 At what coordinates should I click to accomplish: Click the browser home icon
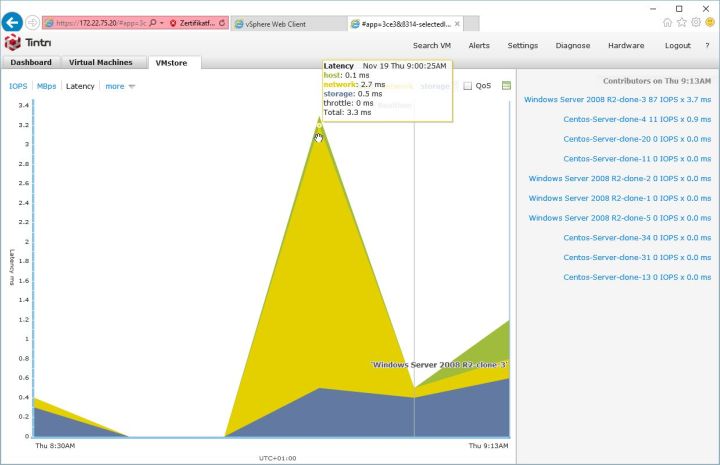pos(667,22)
